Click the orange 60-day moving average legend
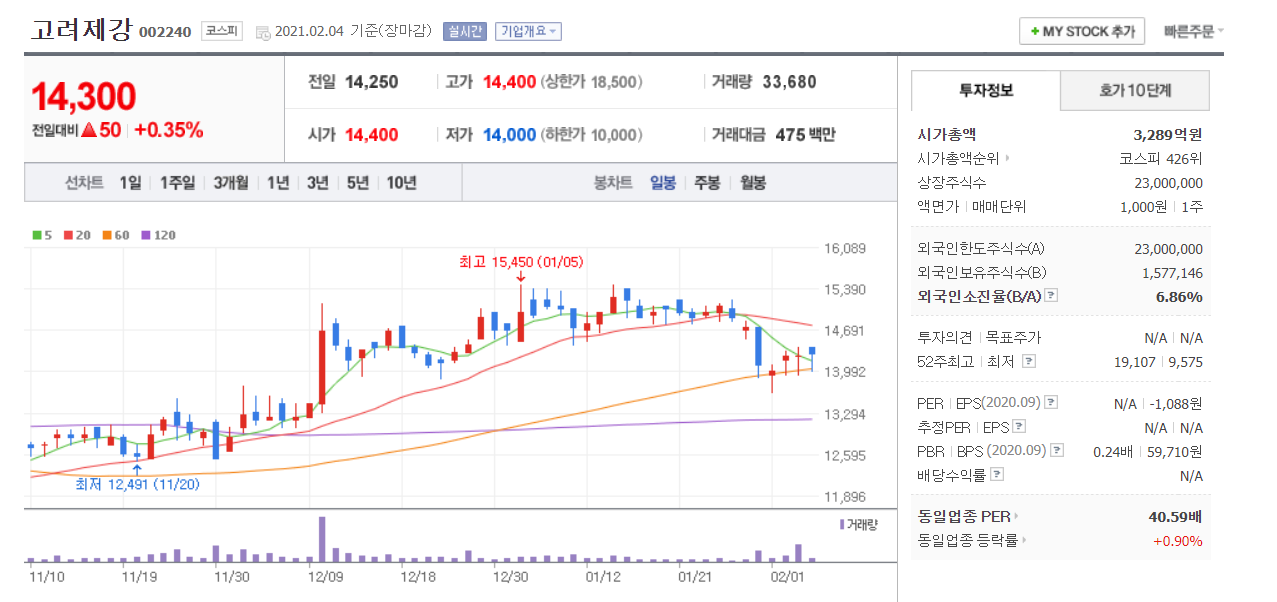 click(116, 235)
